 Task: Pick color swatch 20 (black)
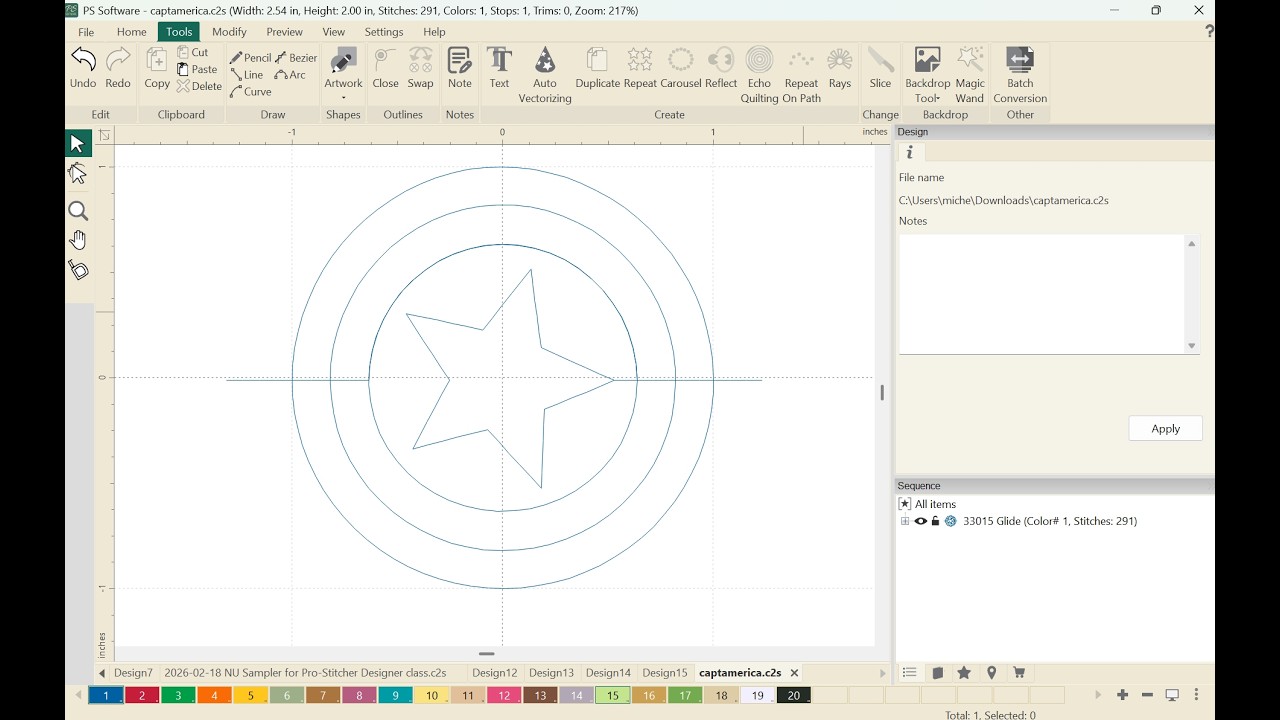tap(793, 695)
